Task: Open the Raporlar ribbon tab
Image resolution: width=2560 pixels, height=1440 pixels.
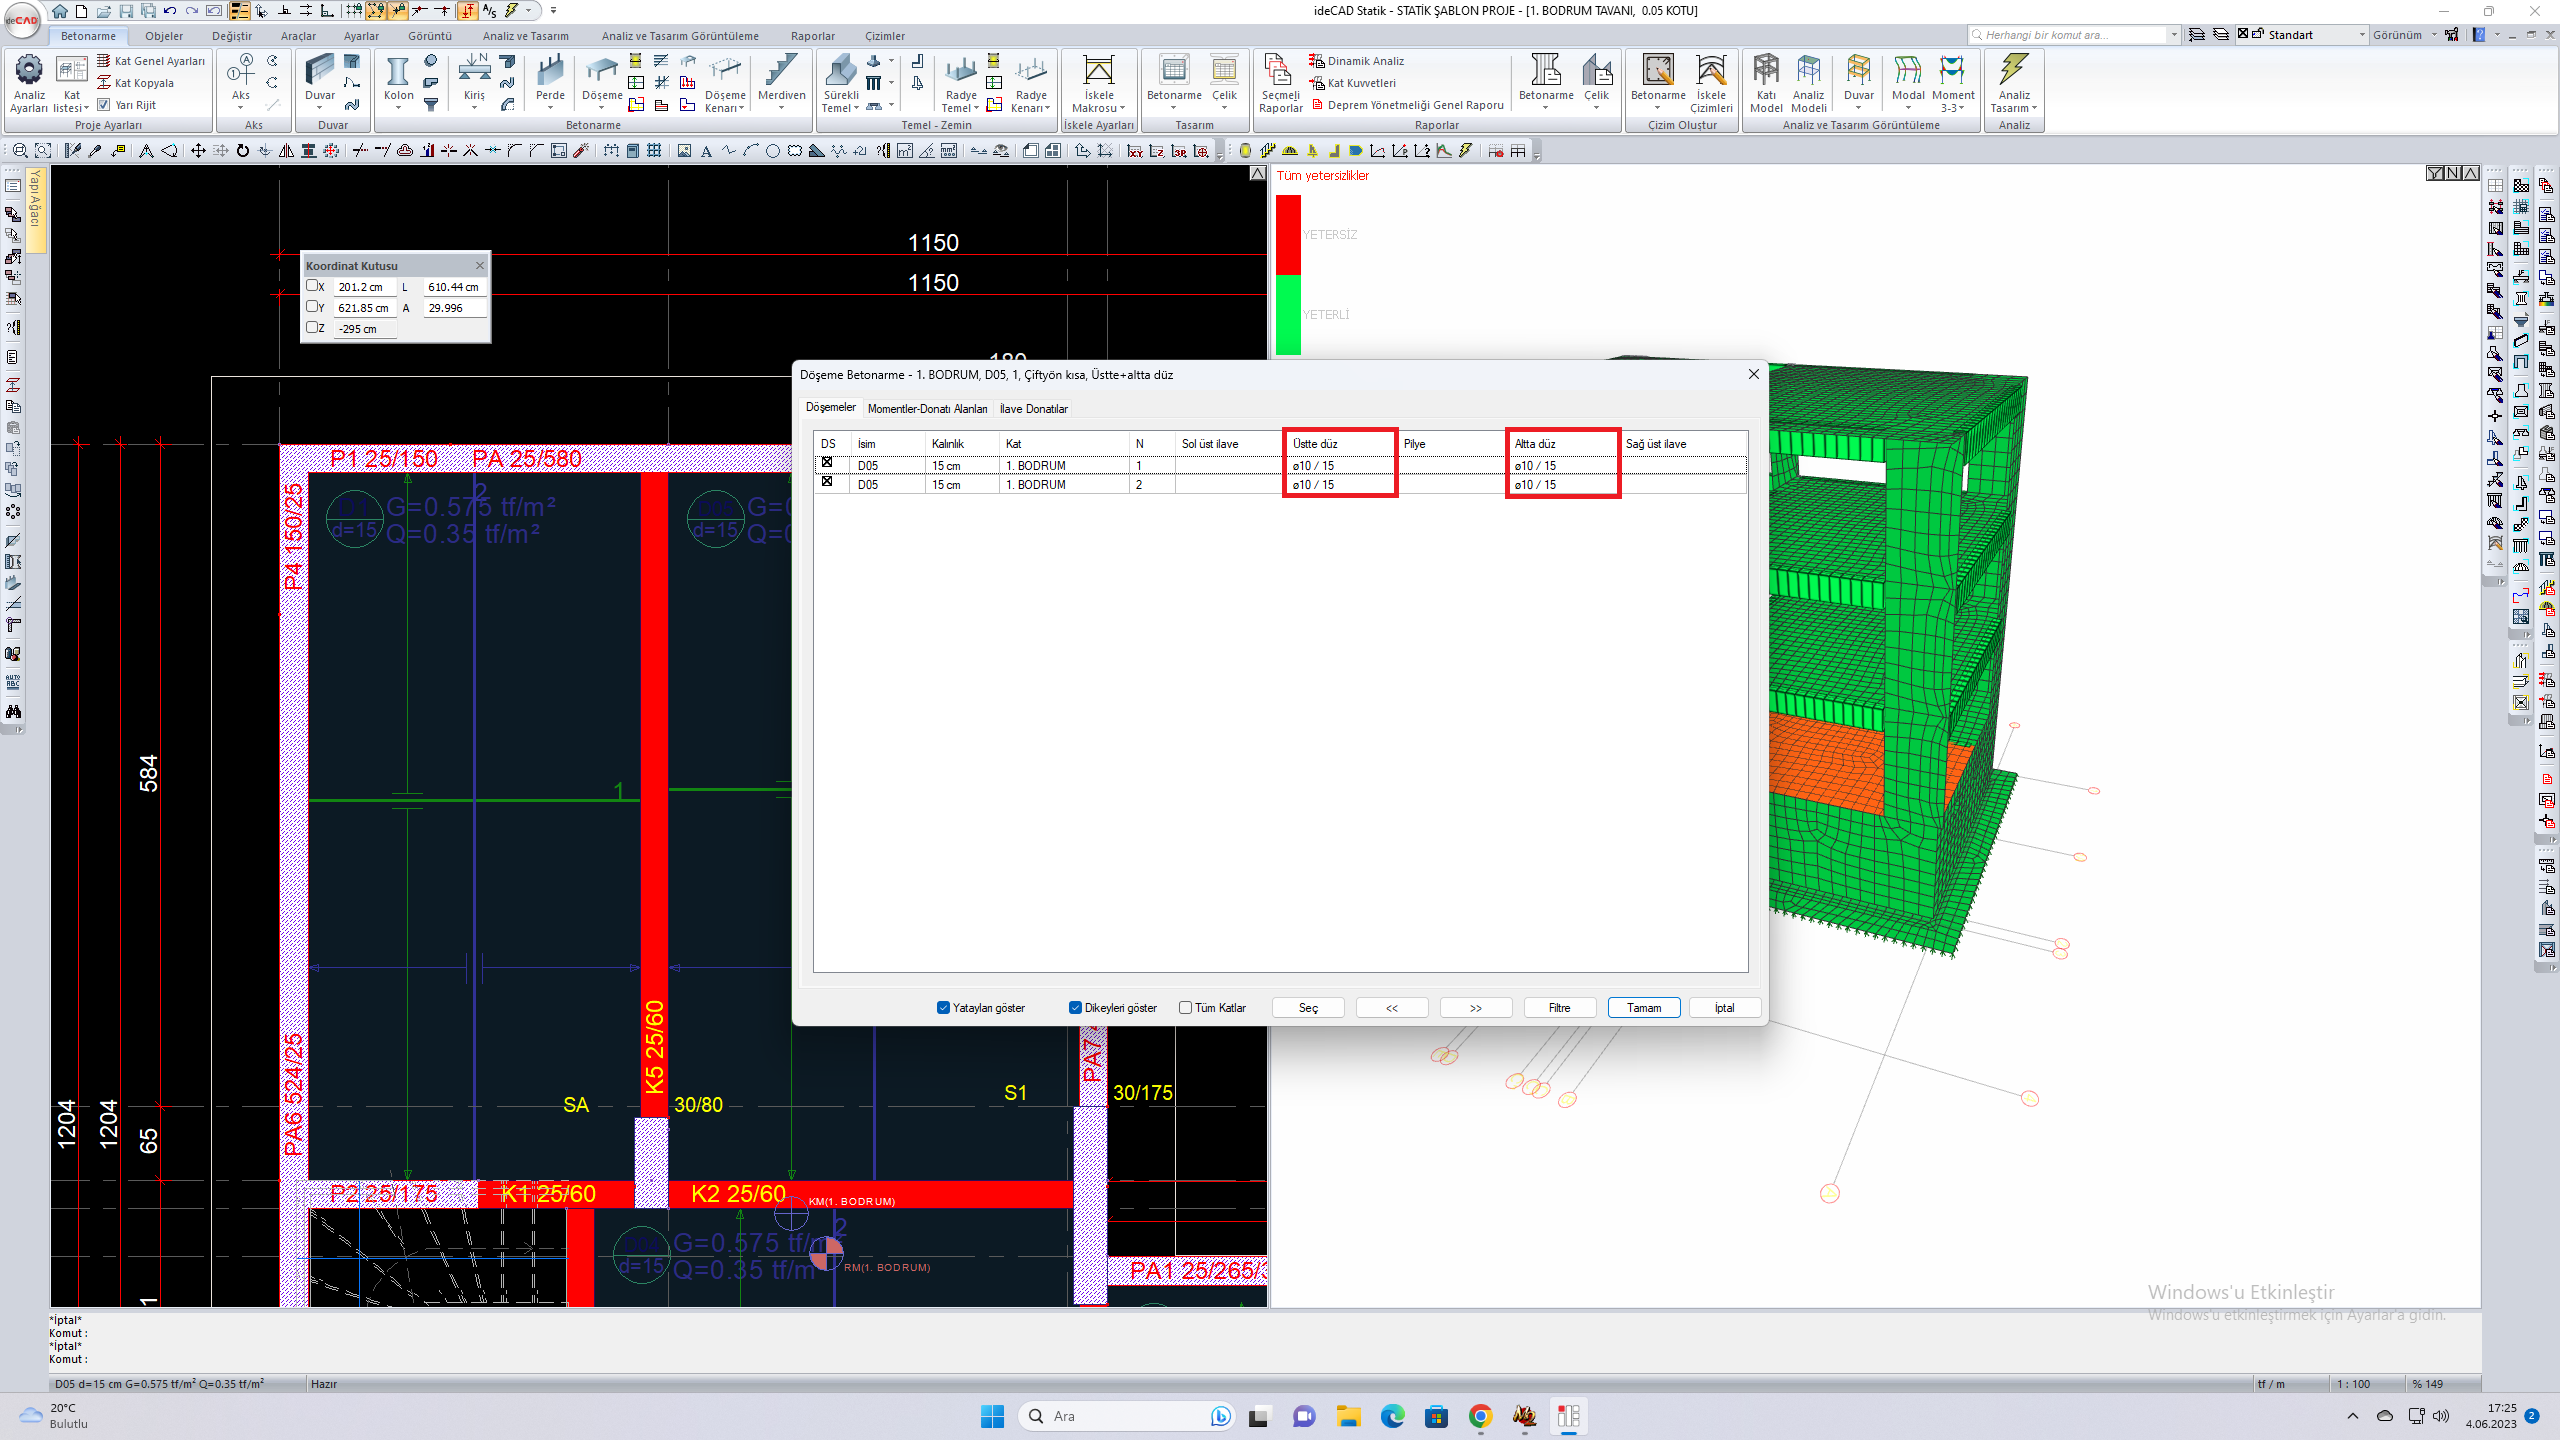Action: pyautogui.click(x=812, y=36)
